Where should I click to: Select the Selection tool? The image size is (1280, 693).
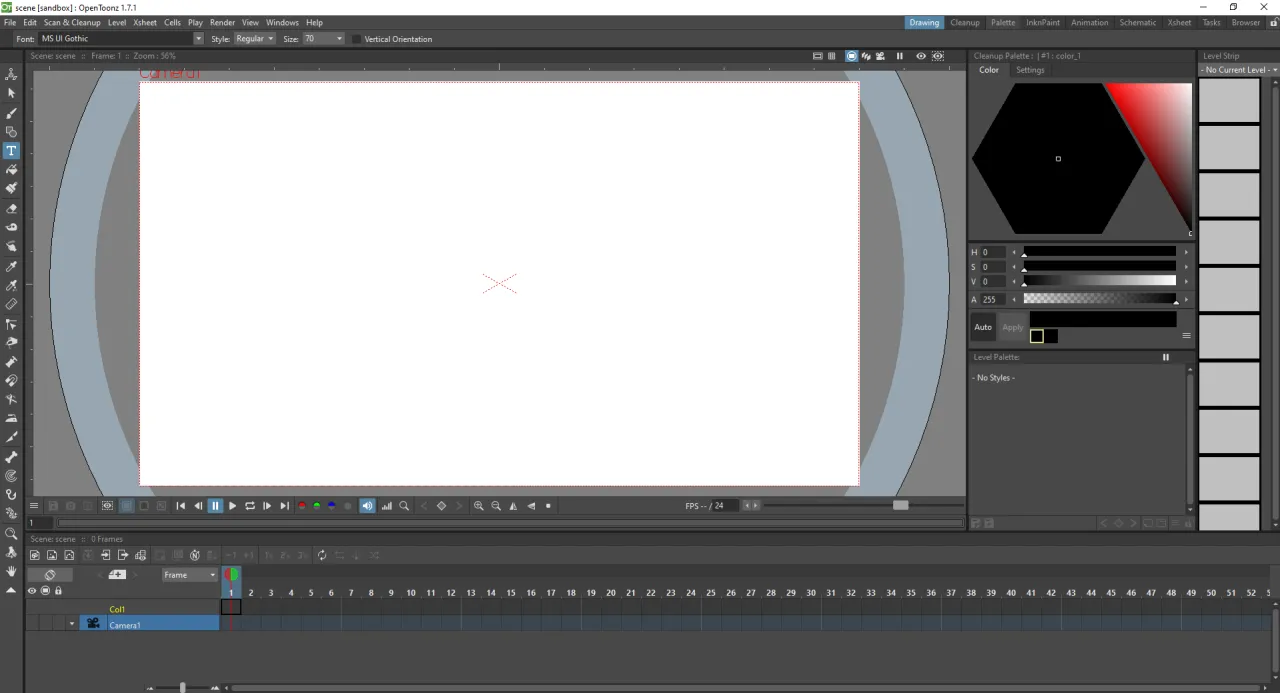point(11,92)
